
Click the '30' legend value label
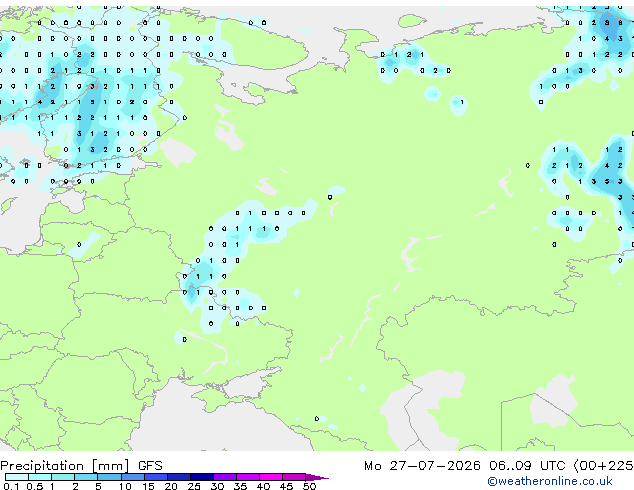point(217,486)
